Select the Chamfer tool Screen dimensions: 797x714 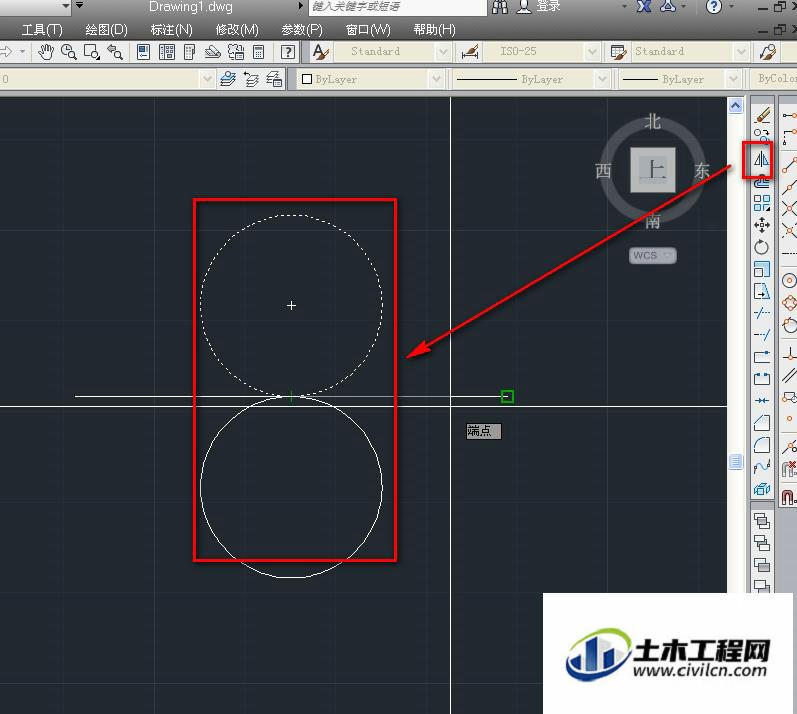[762, 422]
